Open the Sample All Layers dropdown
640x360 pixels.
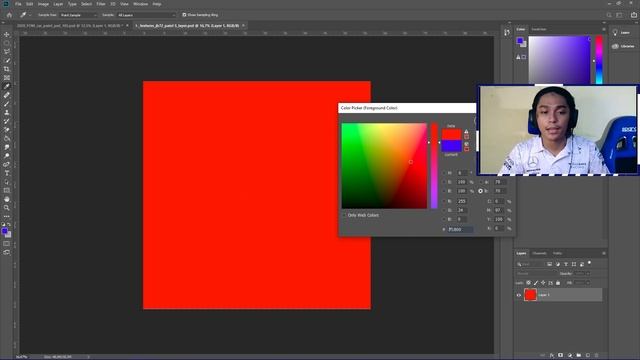[146, 15]
